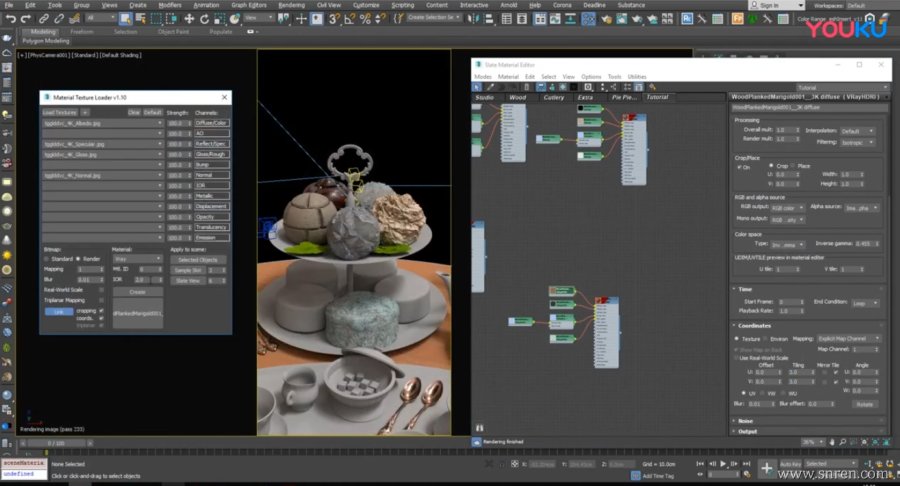The width and height of the screenshot is (900, 486).
Task: Select Crop radio in Crop/Place section
Action: pyautogui.click(x=771, y=166)
